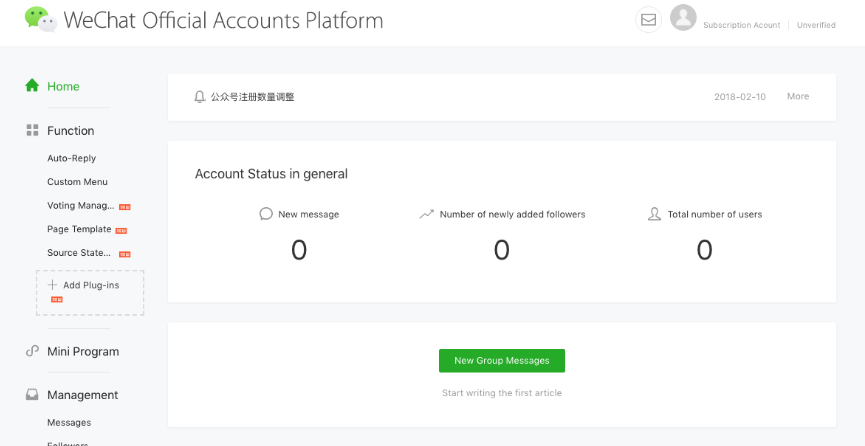Click the user avatar profile icon
The image size is (865, 446).
click(683, 18)
